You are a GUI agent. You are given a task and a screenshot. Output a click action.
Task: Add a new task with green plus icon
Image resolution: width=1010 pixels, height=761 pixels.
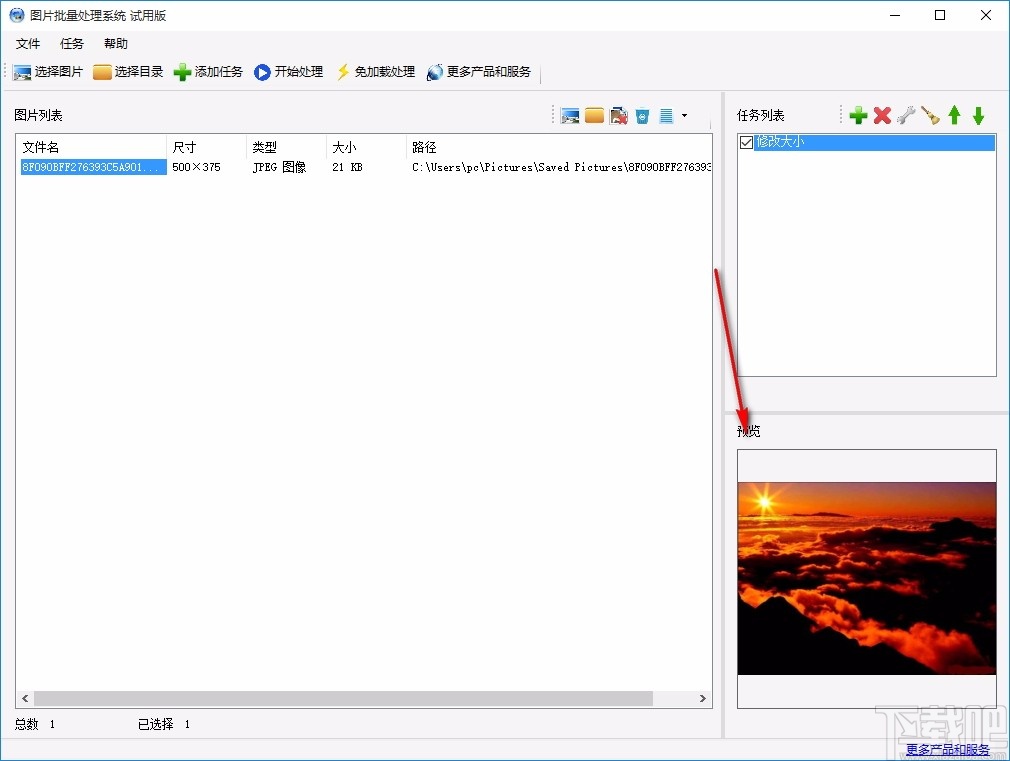pyautogui.click(x=858, y=115)
